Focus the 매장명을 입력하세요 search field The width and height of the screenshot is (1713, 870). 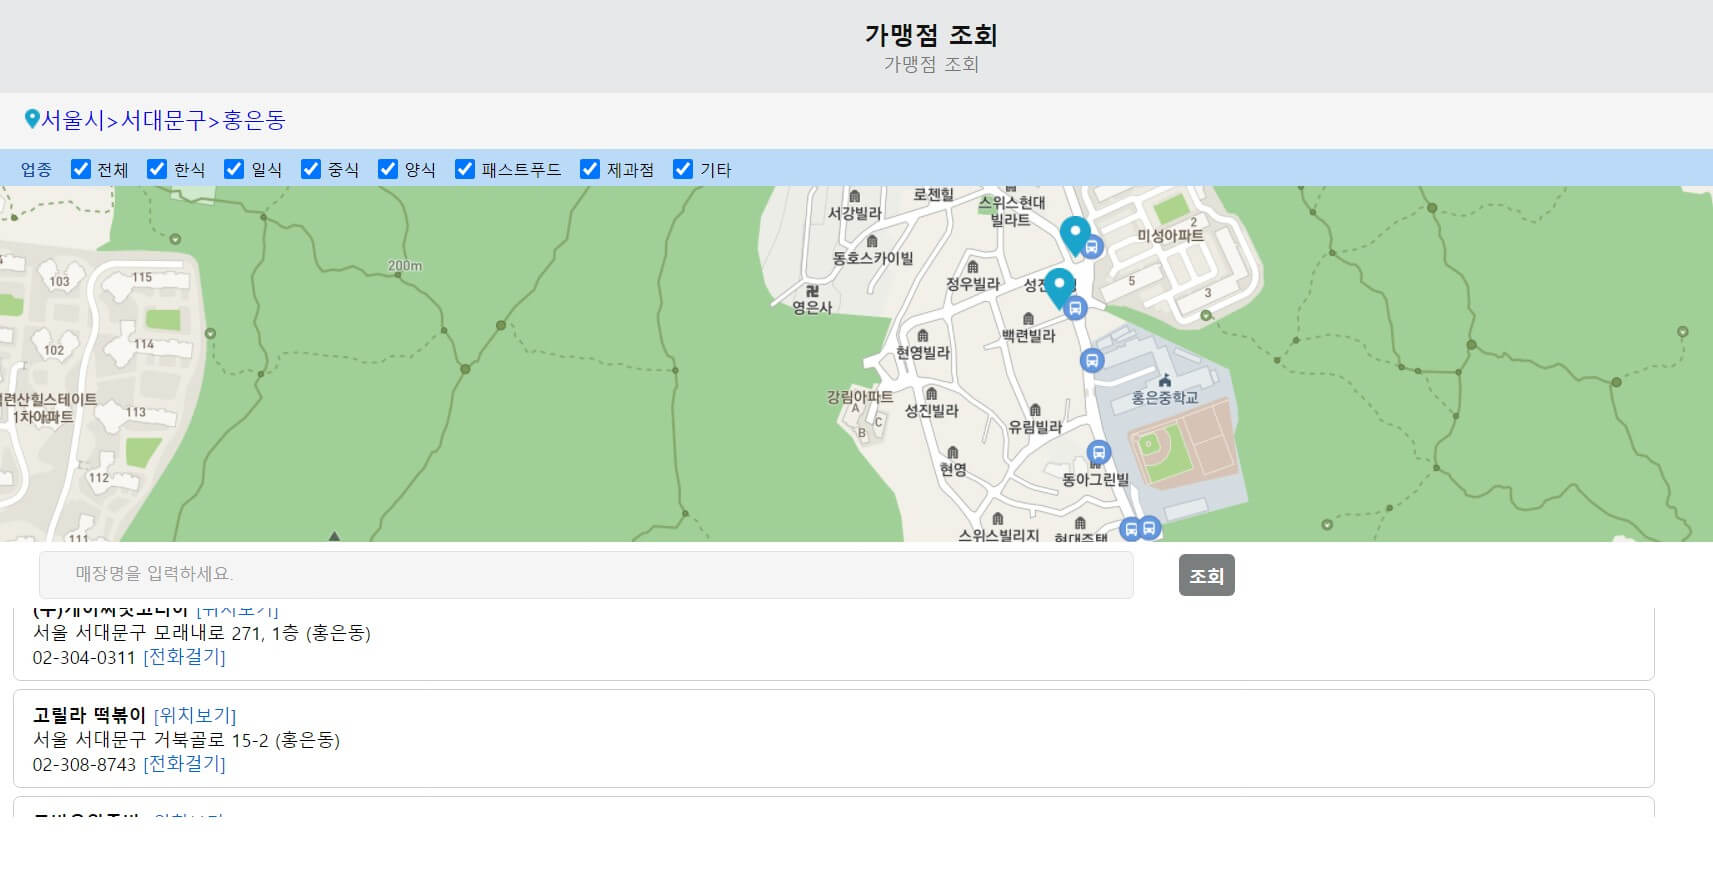(x=586, y=574)
